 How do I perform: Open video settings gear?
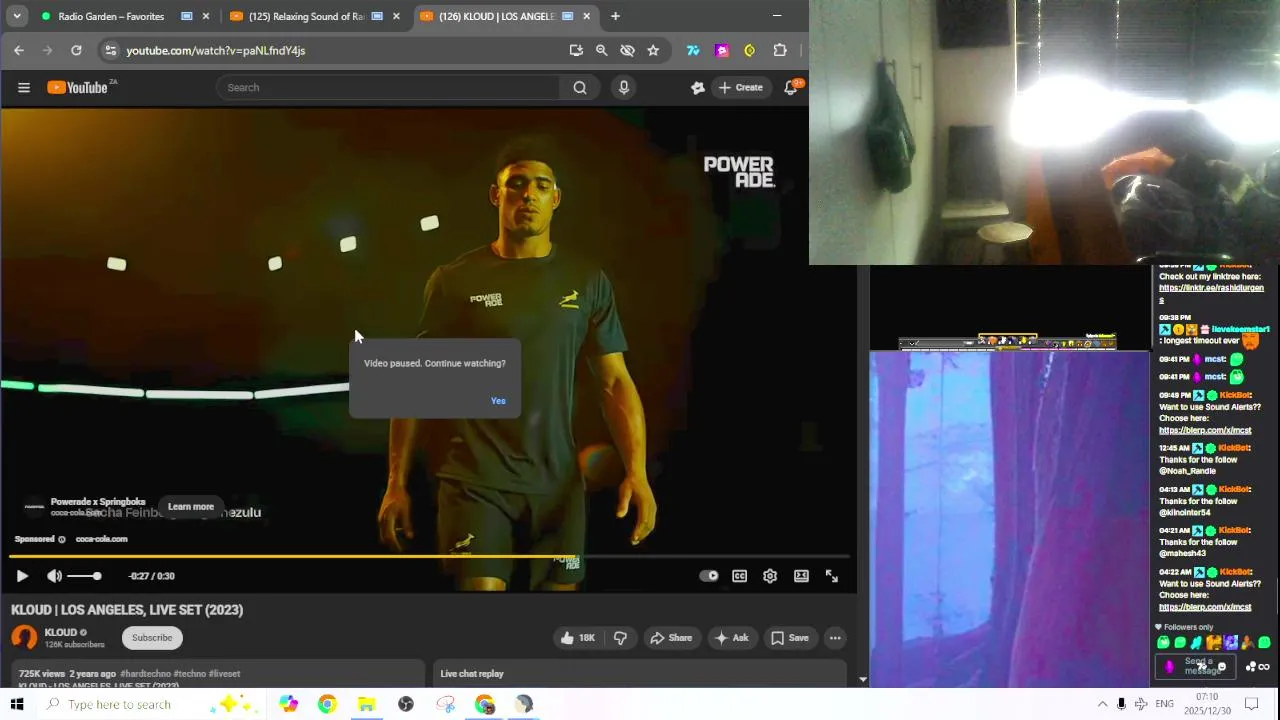[x=770, y=576]
